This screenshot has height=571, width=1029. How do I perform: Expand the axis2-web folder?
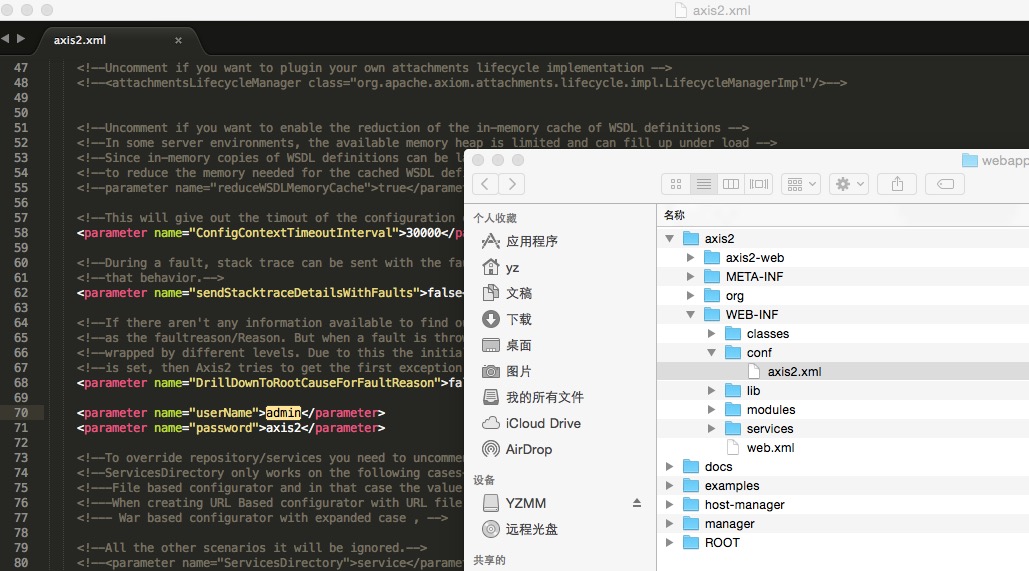coord(690,258)
